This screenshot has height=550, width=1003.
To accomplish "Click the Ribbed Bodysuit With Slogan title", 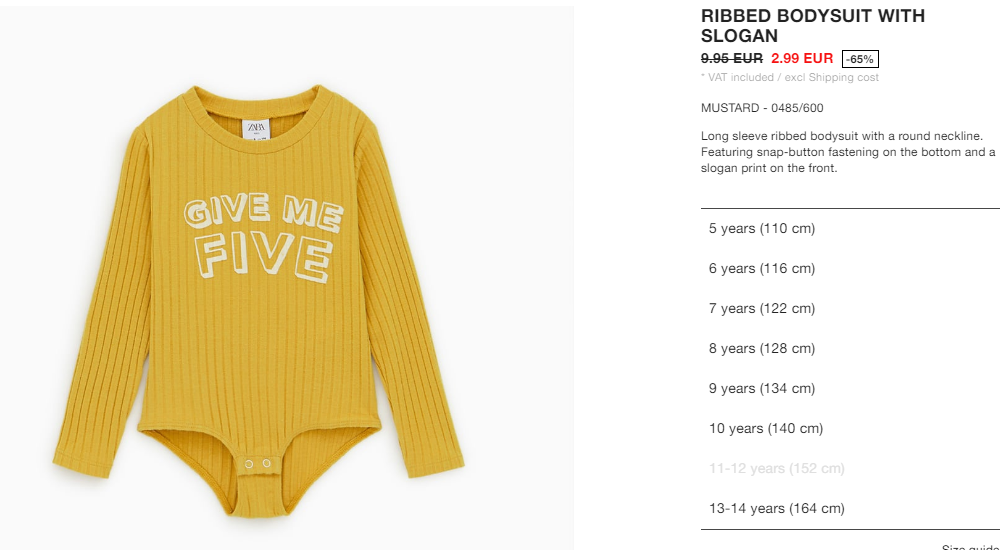I will point(813,26).
